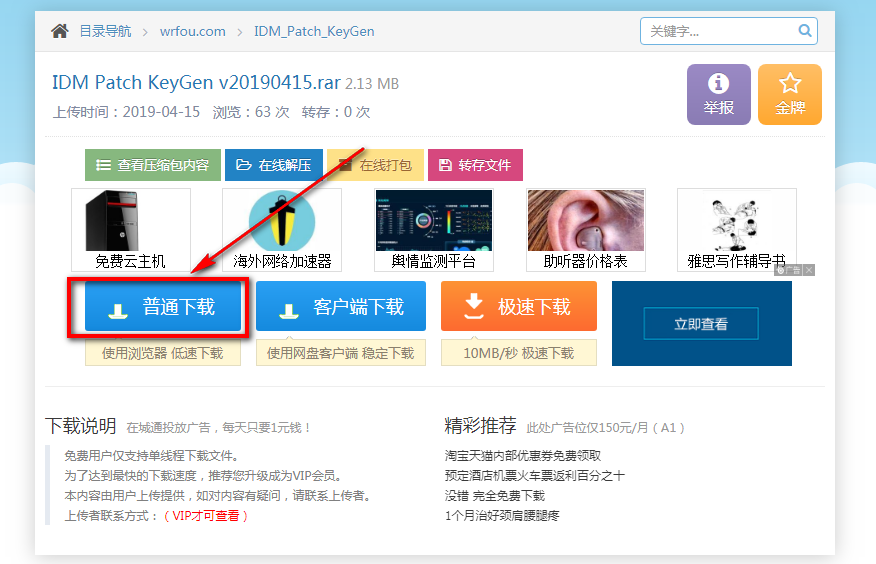The height and width of the screenshot is (564, 876).
Task: Open 淘宝天猫内部优惠券免费领取 link
Action: pos(523,456)
